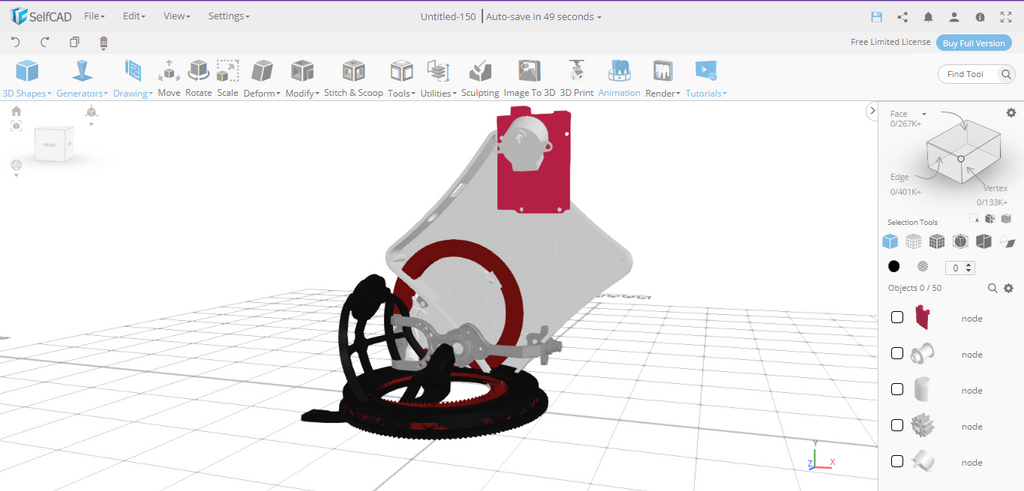Click the FRONT face of view cube
This screenshot has height=491, width=1024.
click(50, 144)
